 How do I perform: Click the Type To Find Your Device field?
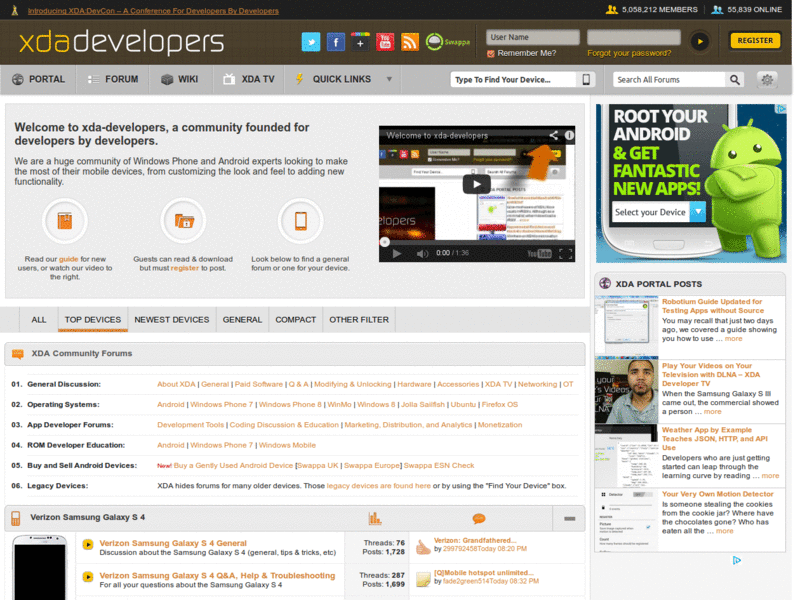pos(514,80)
